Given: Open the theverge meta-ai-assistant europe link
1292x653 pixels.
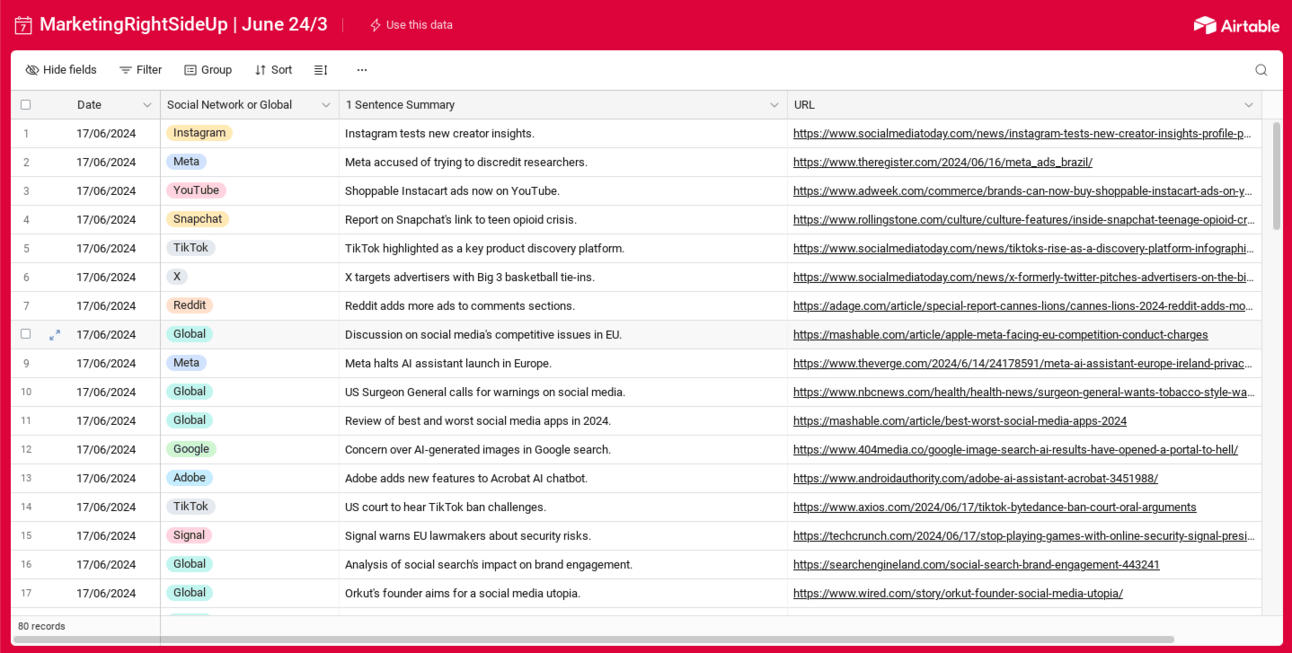Looking at the screenshot, I should click(1023, 364).
